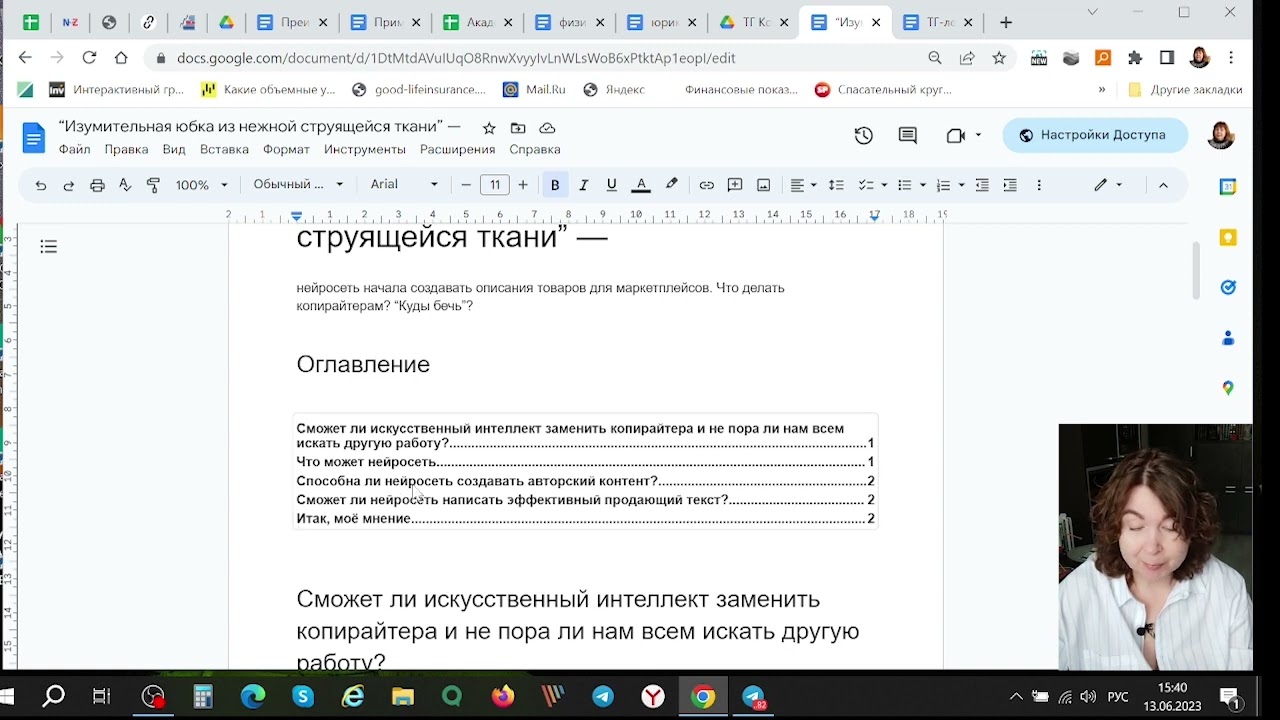Open numbered list options
Image resolution: width=1280 pixels, height=720 pixels.
point(949,185)
